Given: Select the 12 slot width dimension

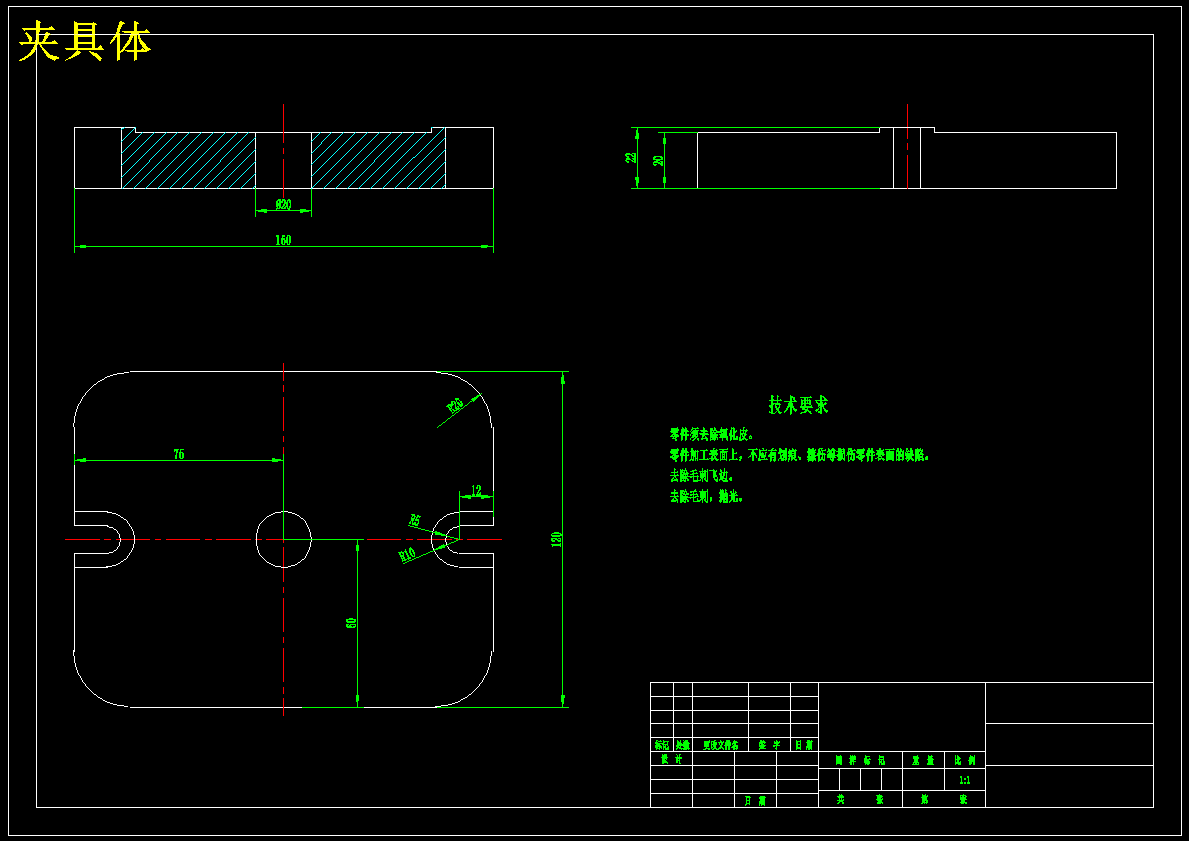Looking at the screenshot, I should pyautogui.click(x=476, y=491).
